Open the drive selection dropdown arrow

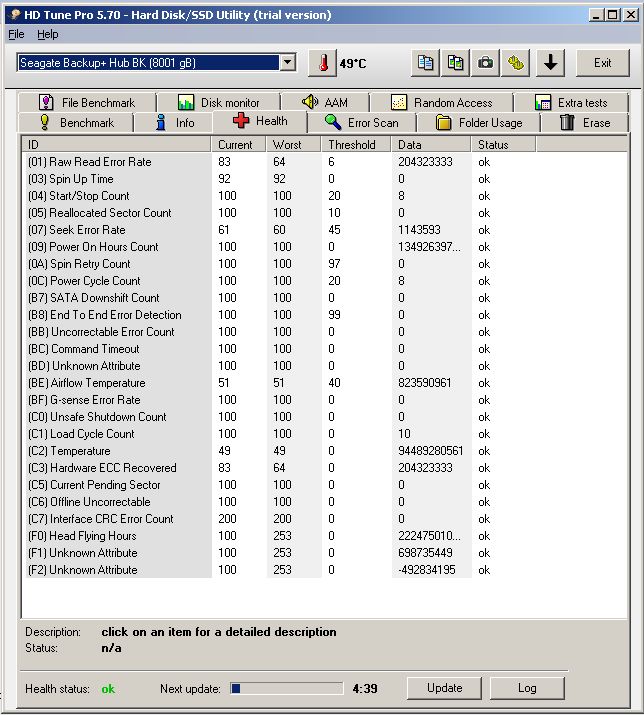click(x=288, y=62)
